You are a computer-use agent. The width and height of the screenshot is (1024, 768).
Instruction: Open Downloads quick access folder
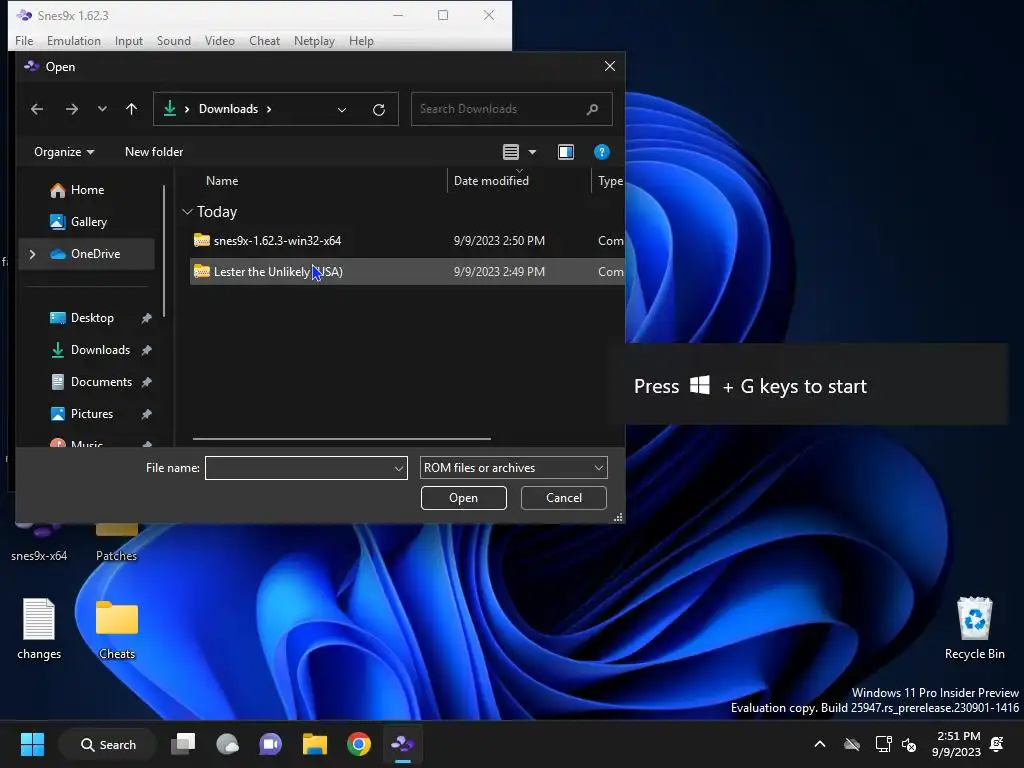coord(91,350)
